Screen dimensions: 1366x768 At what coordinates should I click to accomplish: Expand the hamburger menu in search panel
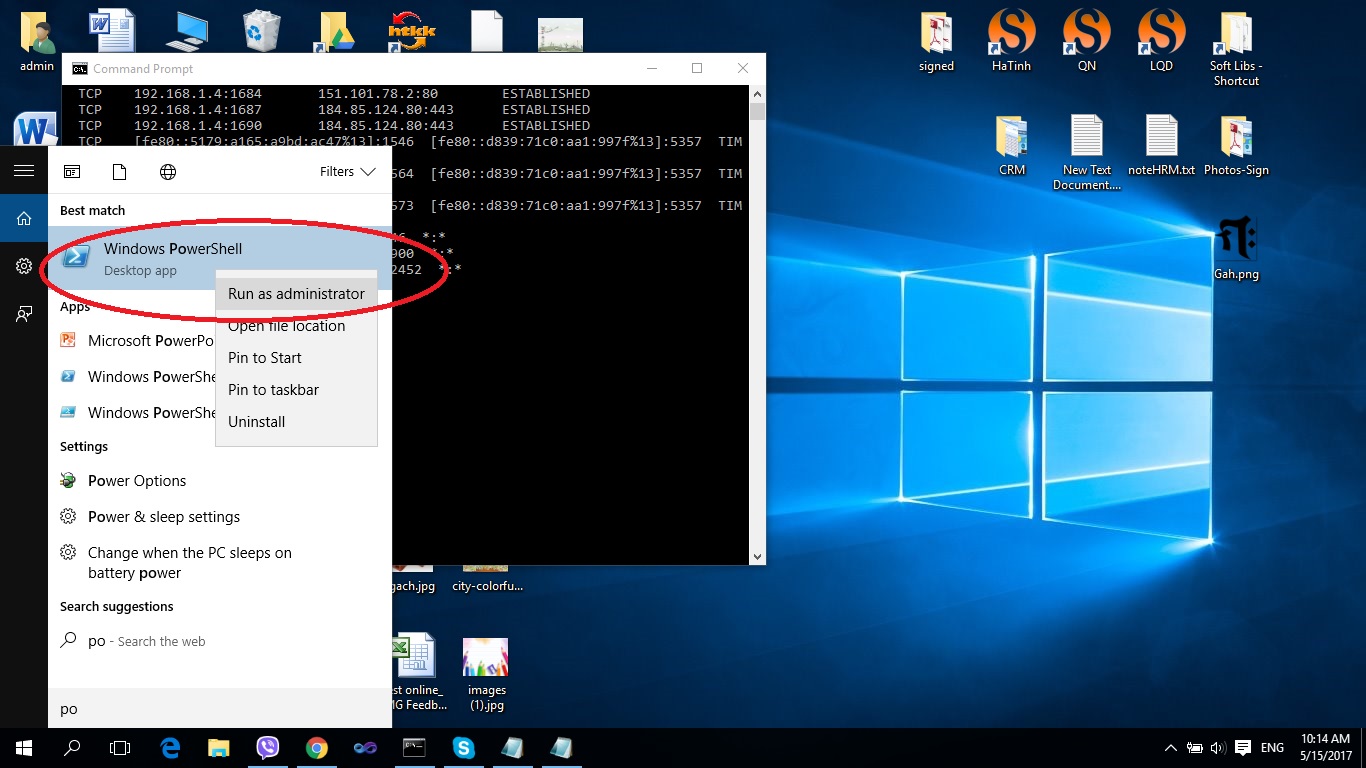pyautogui.click(x=24, y=171)
